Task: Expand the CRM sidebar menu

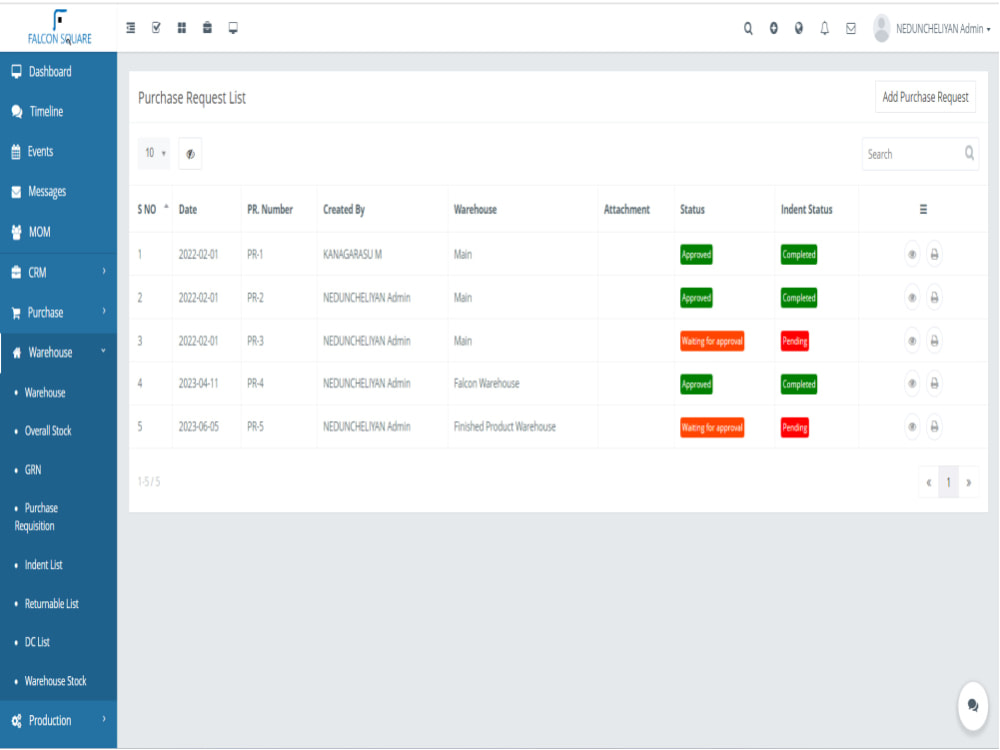Action: point(59,272)
